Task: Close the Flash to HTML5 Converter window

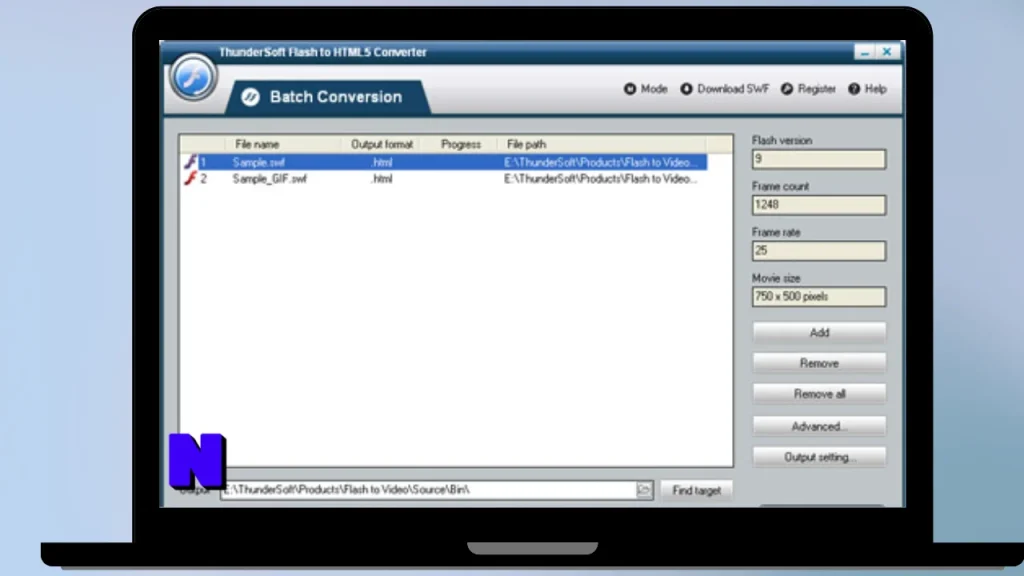Action: (x=887, y=52)
